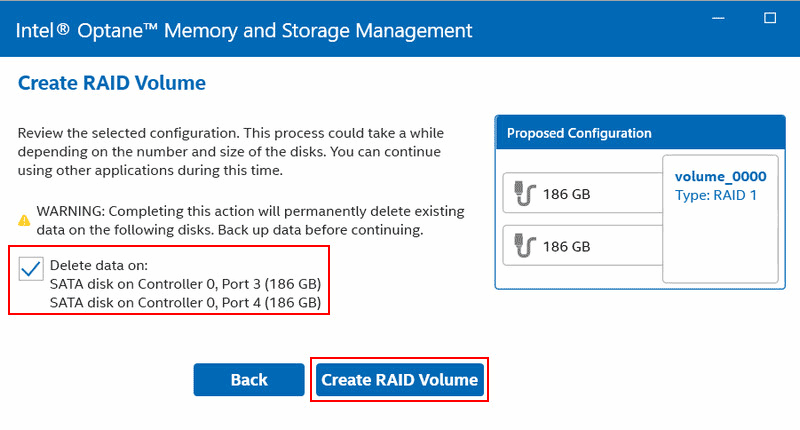
Task: Click the Intel Optane Memory window title
Action: (x=244, y=29)
